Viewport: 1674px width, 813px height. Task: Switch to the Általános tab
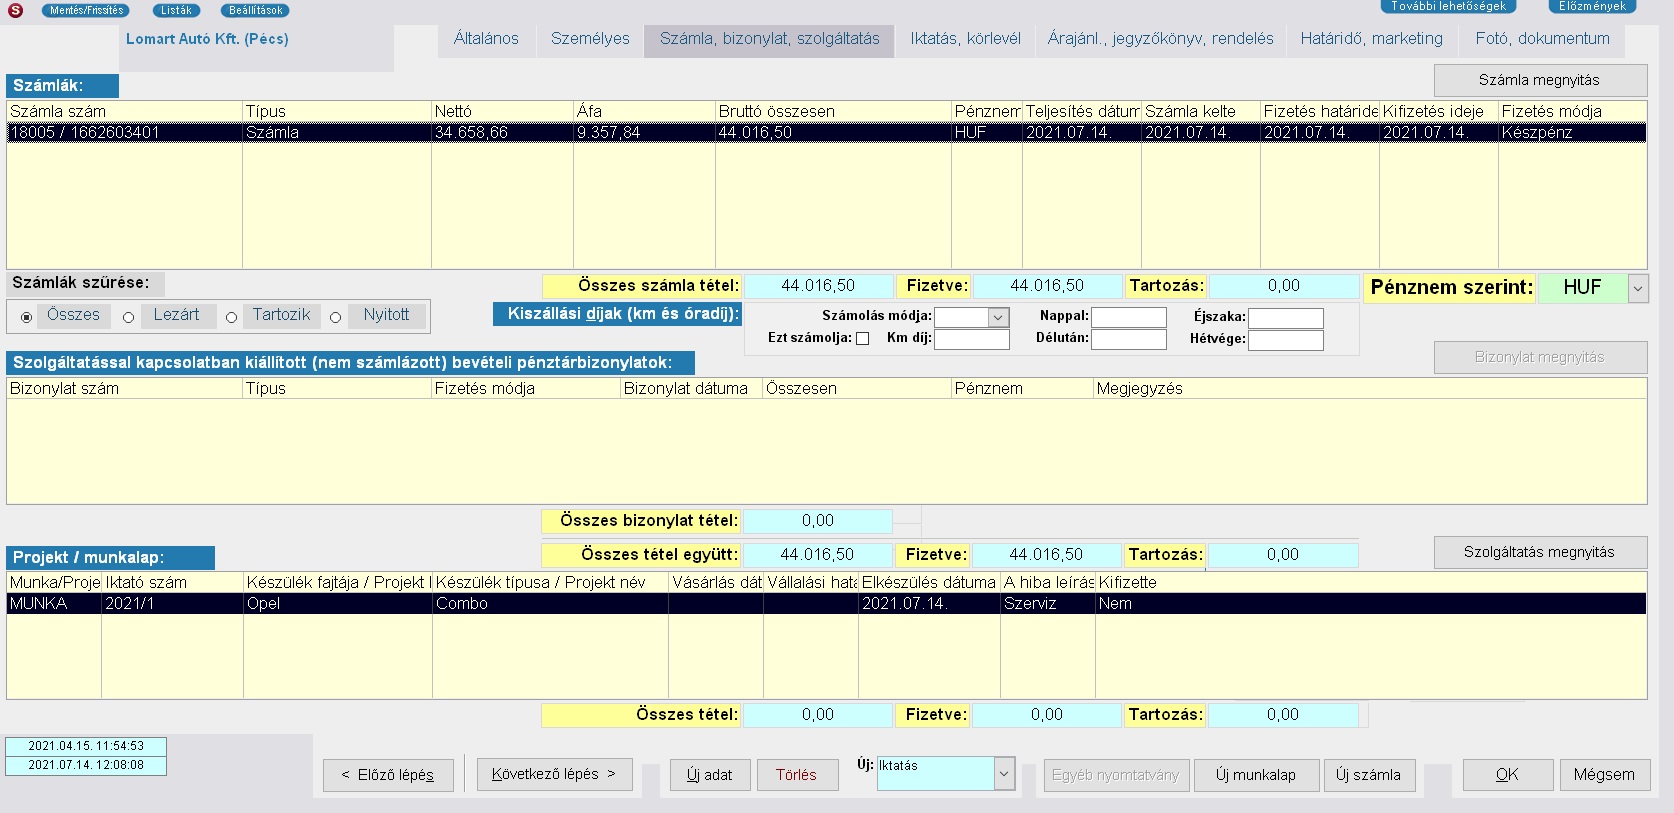tap(486, 39)
